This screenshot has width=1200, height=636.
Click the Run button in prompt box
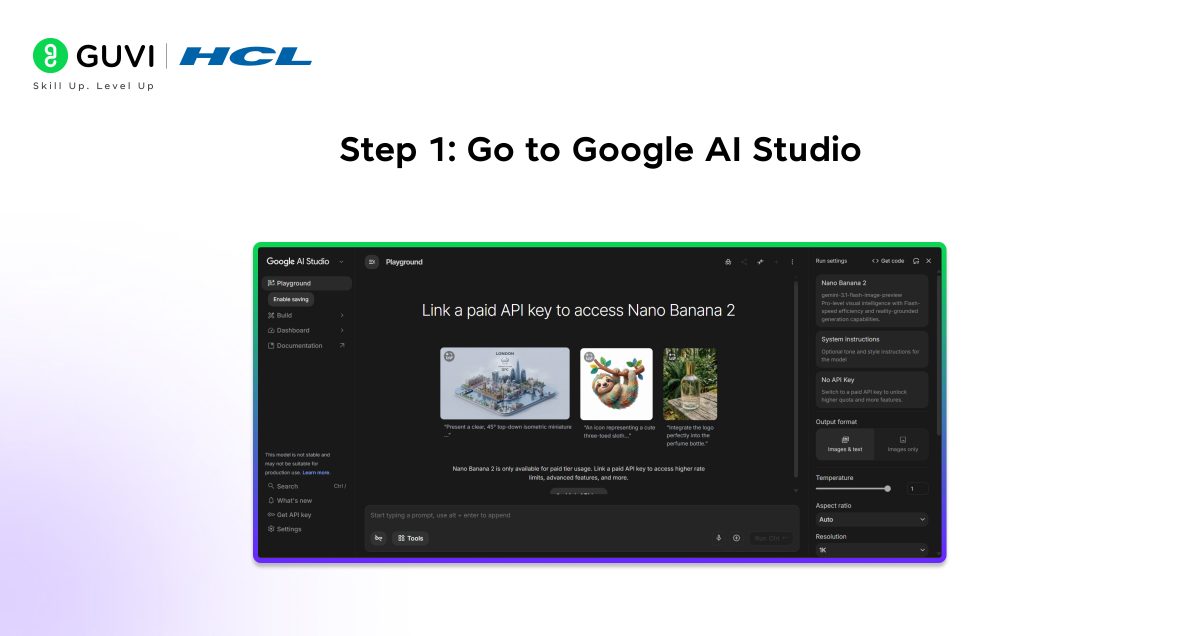pos(772,538)
